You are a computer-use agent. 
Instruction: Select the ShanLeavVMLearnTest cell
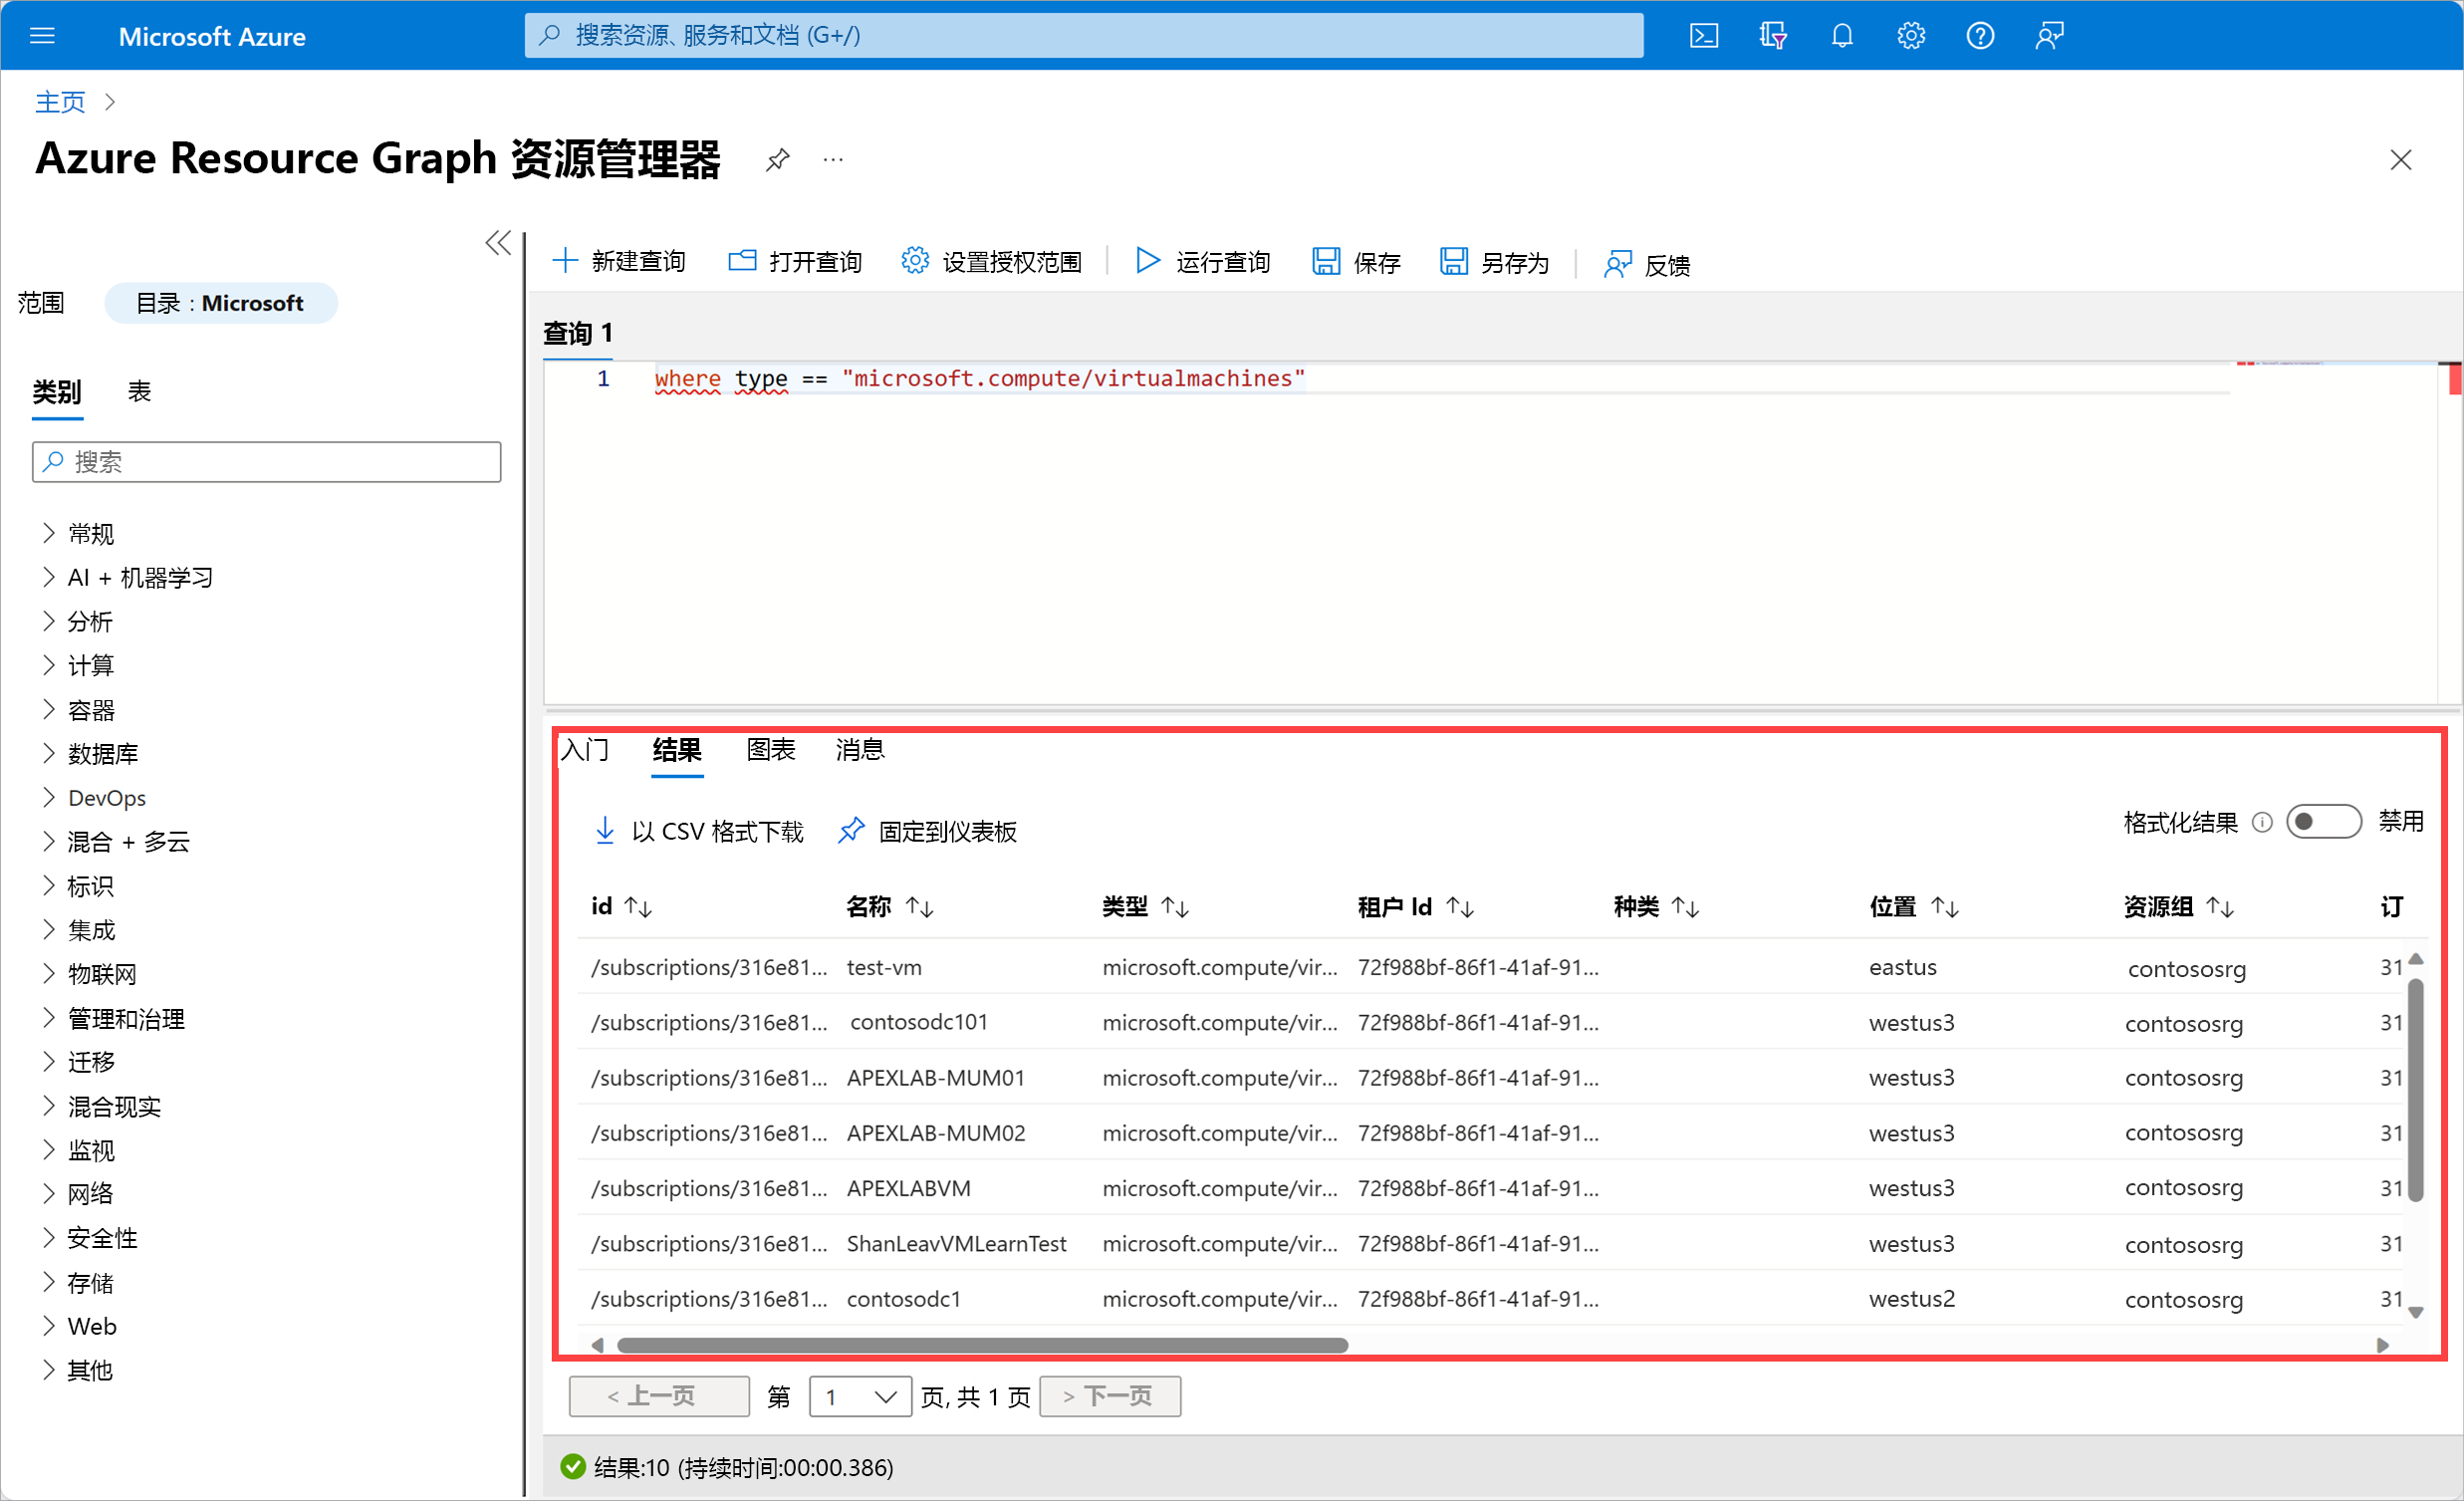(957, 1243)
